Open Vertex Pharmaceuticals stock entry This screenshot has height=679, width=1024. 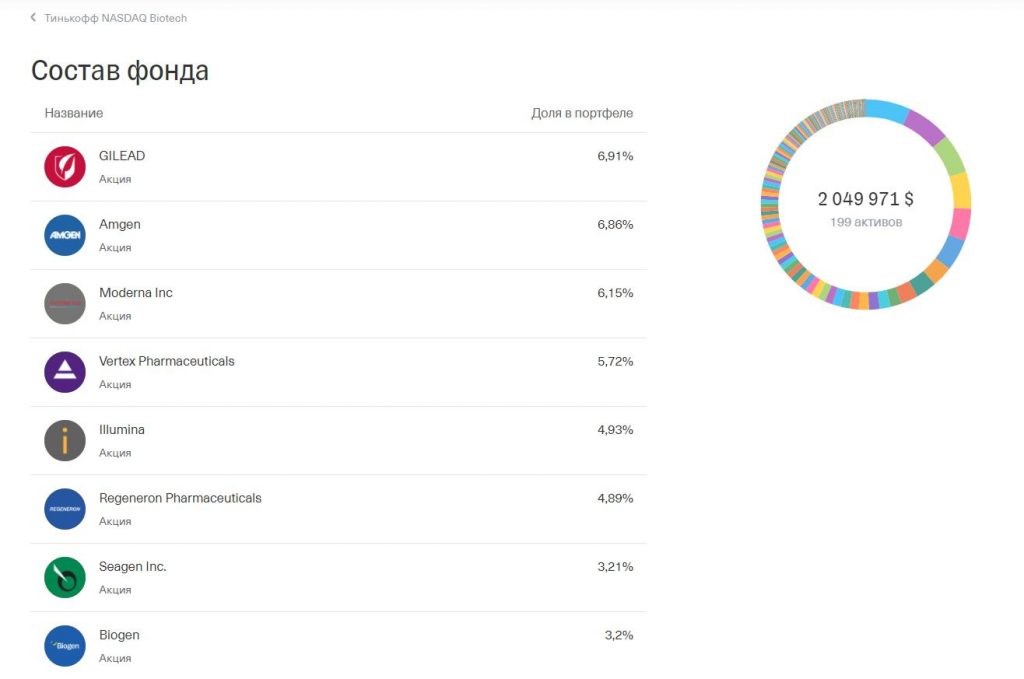[x=167, y=361]
